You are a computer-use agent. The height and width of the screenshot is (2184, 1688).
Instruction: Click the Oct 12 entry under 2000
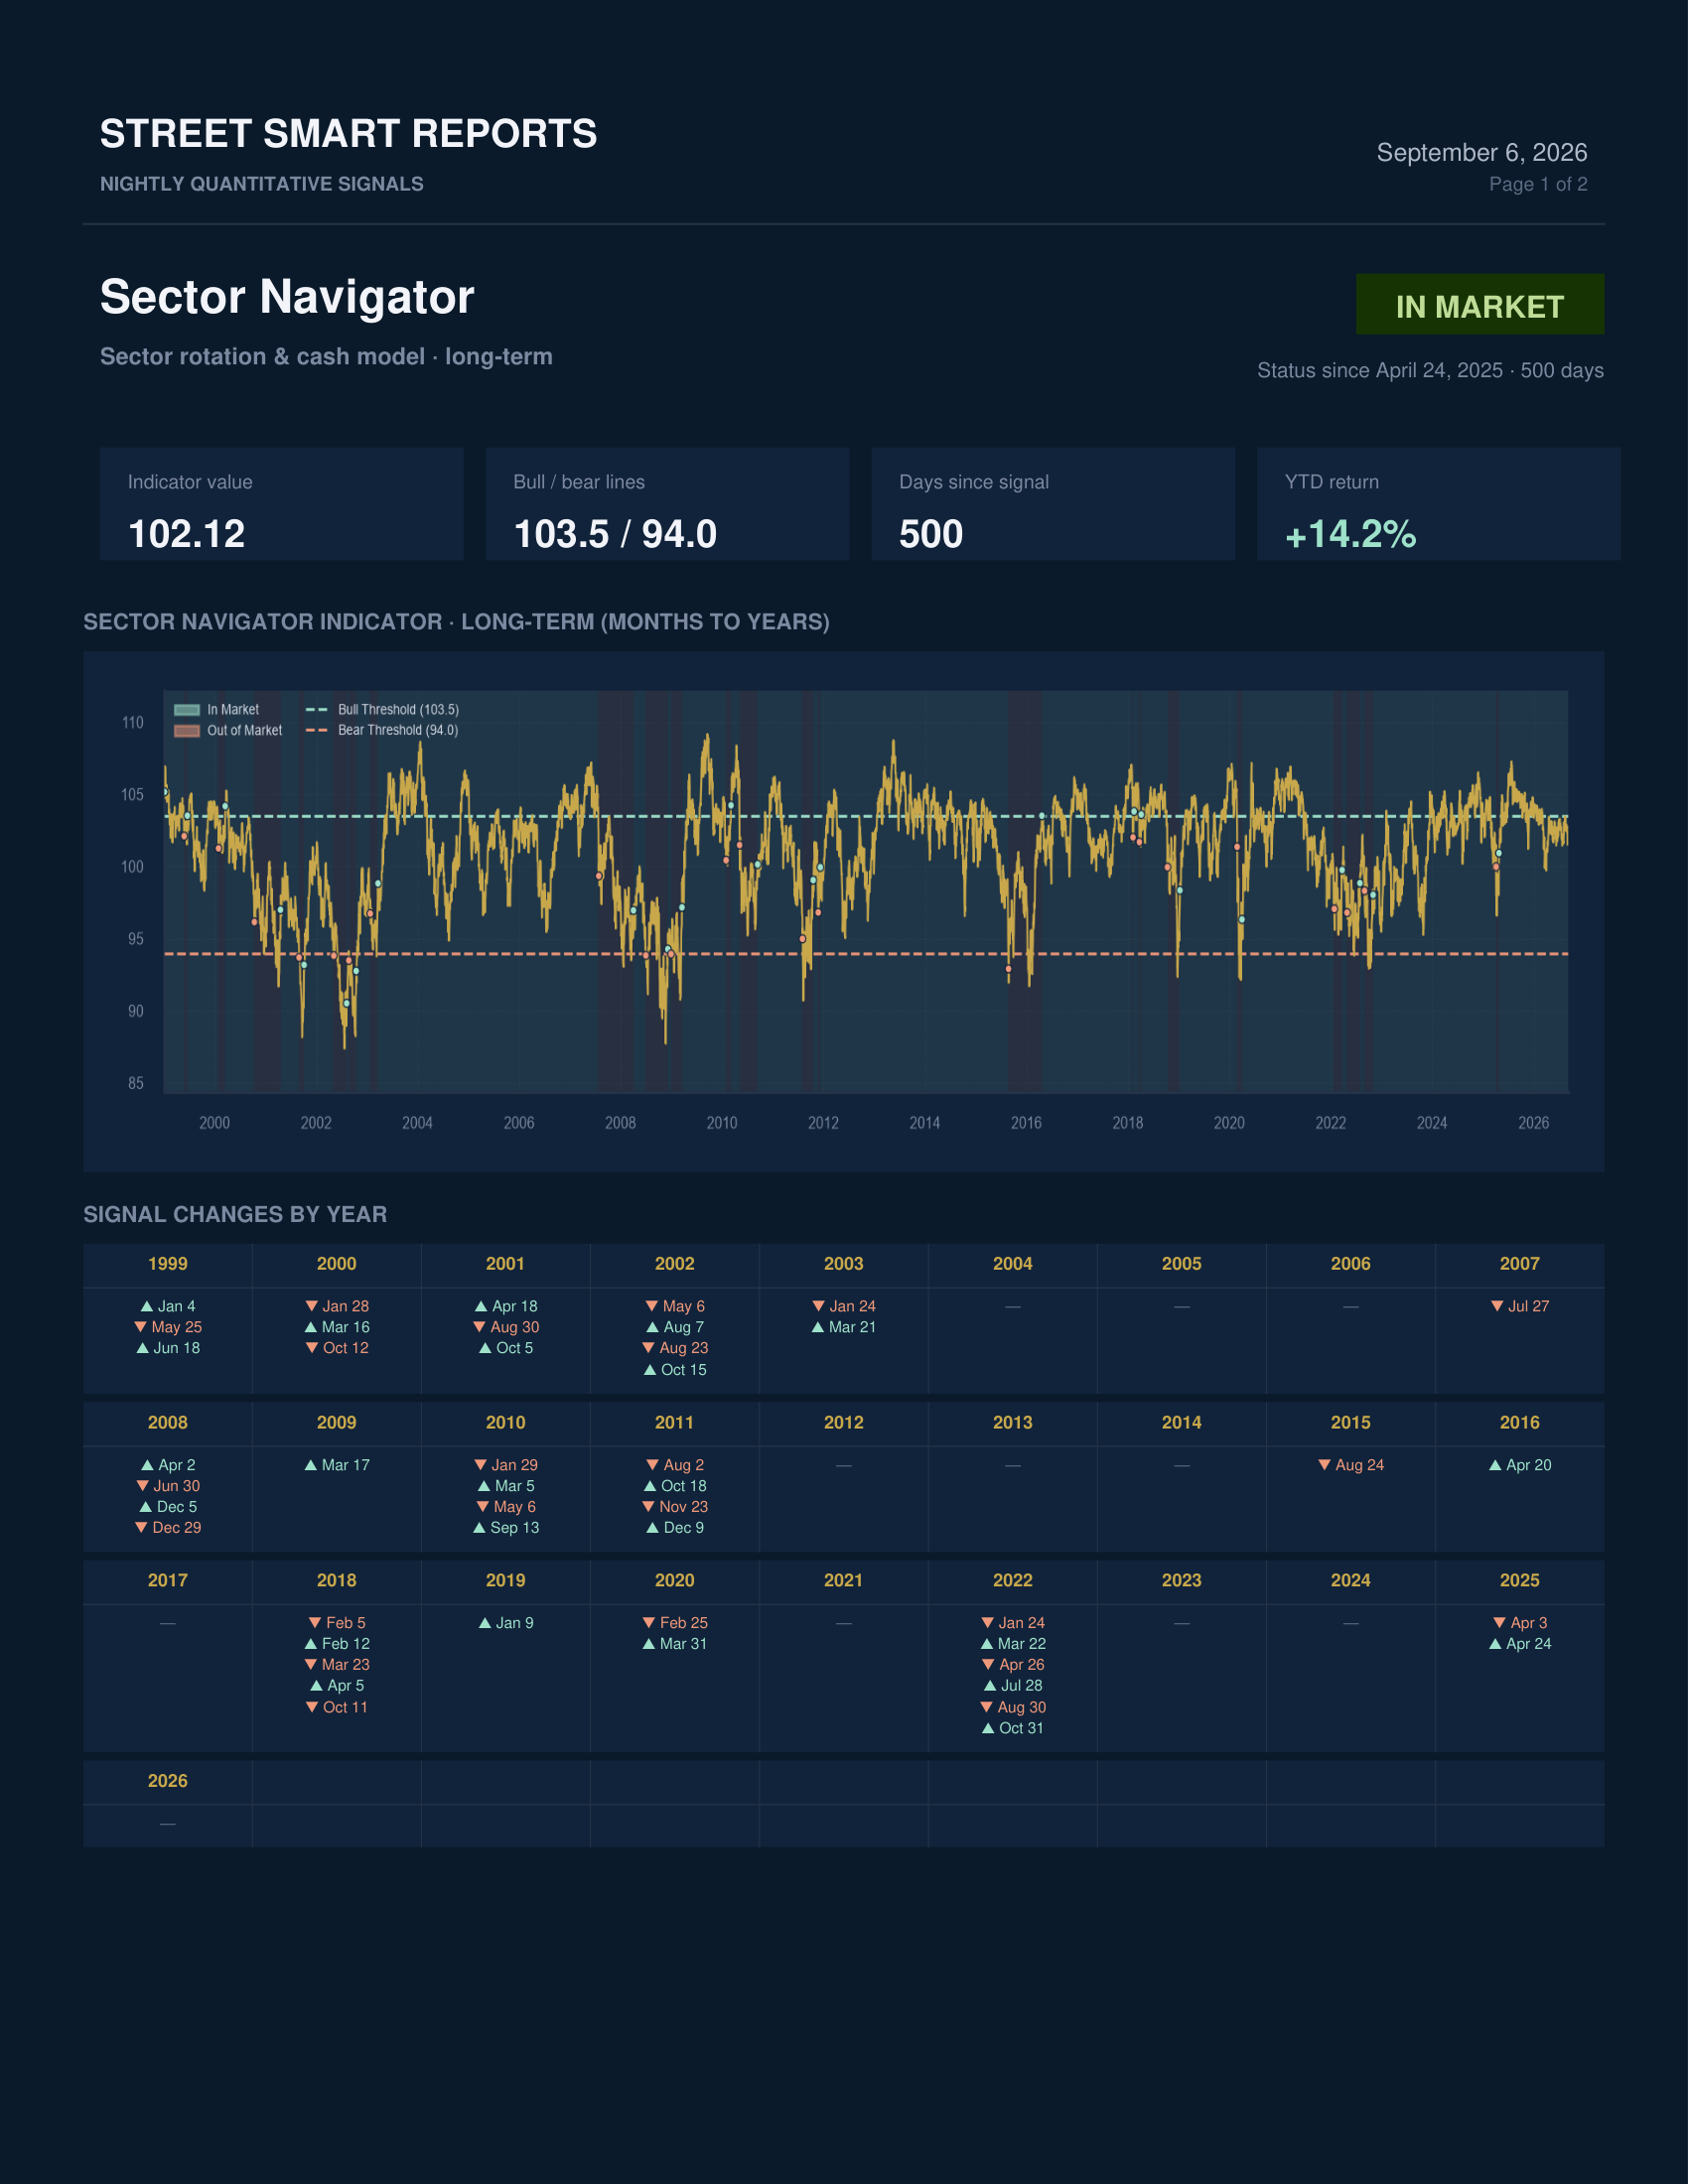pyautogui.click(x=337, y=1348)
